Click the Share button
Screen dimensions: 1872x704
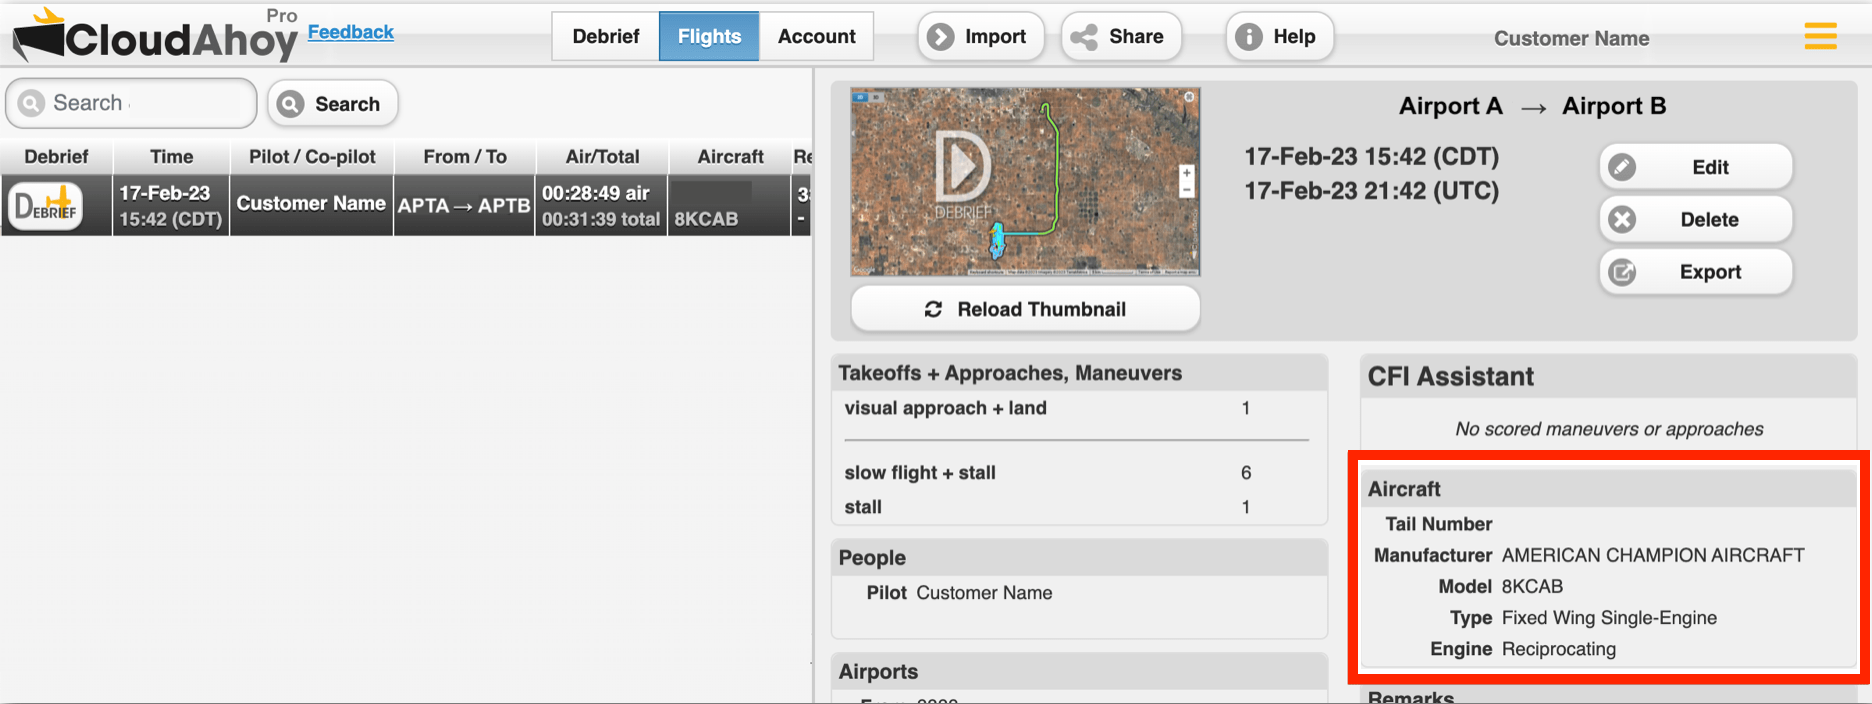[x=1121, y=37]
